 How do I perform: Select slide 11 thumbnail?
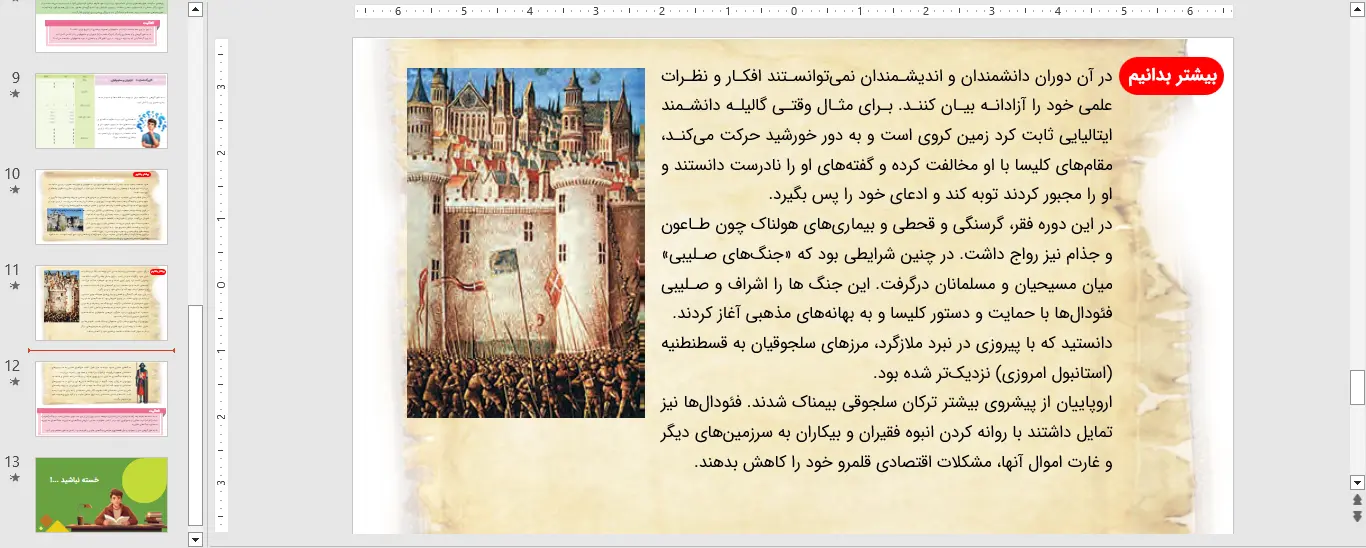(x=101, y=303)
